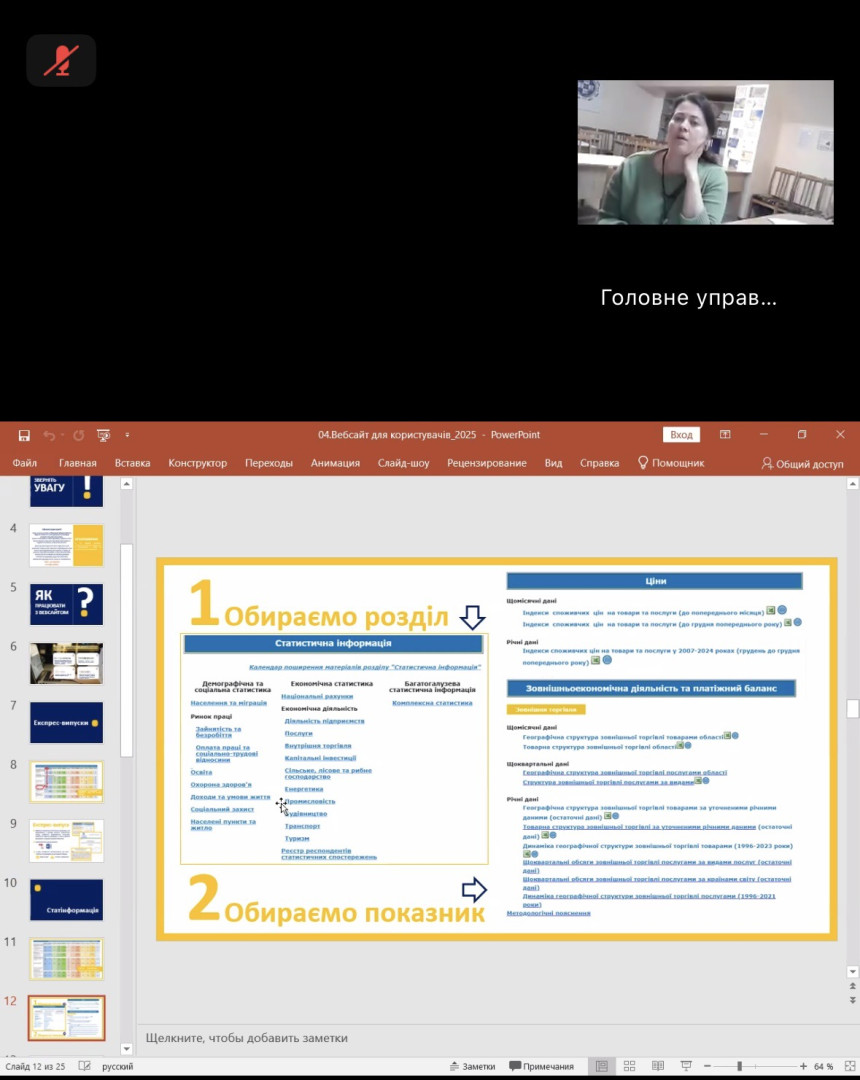This screenshot has height=1080, width=860.
Task: Click the zoom in plus button
Action: tap(803, 1066)
